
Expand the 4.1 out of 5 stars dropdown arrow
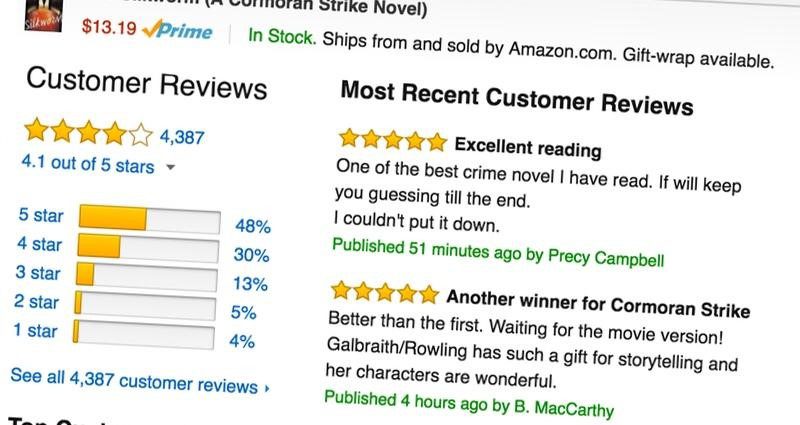(x=171, y=167)
